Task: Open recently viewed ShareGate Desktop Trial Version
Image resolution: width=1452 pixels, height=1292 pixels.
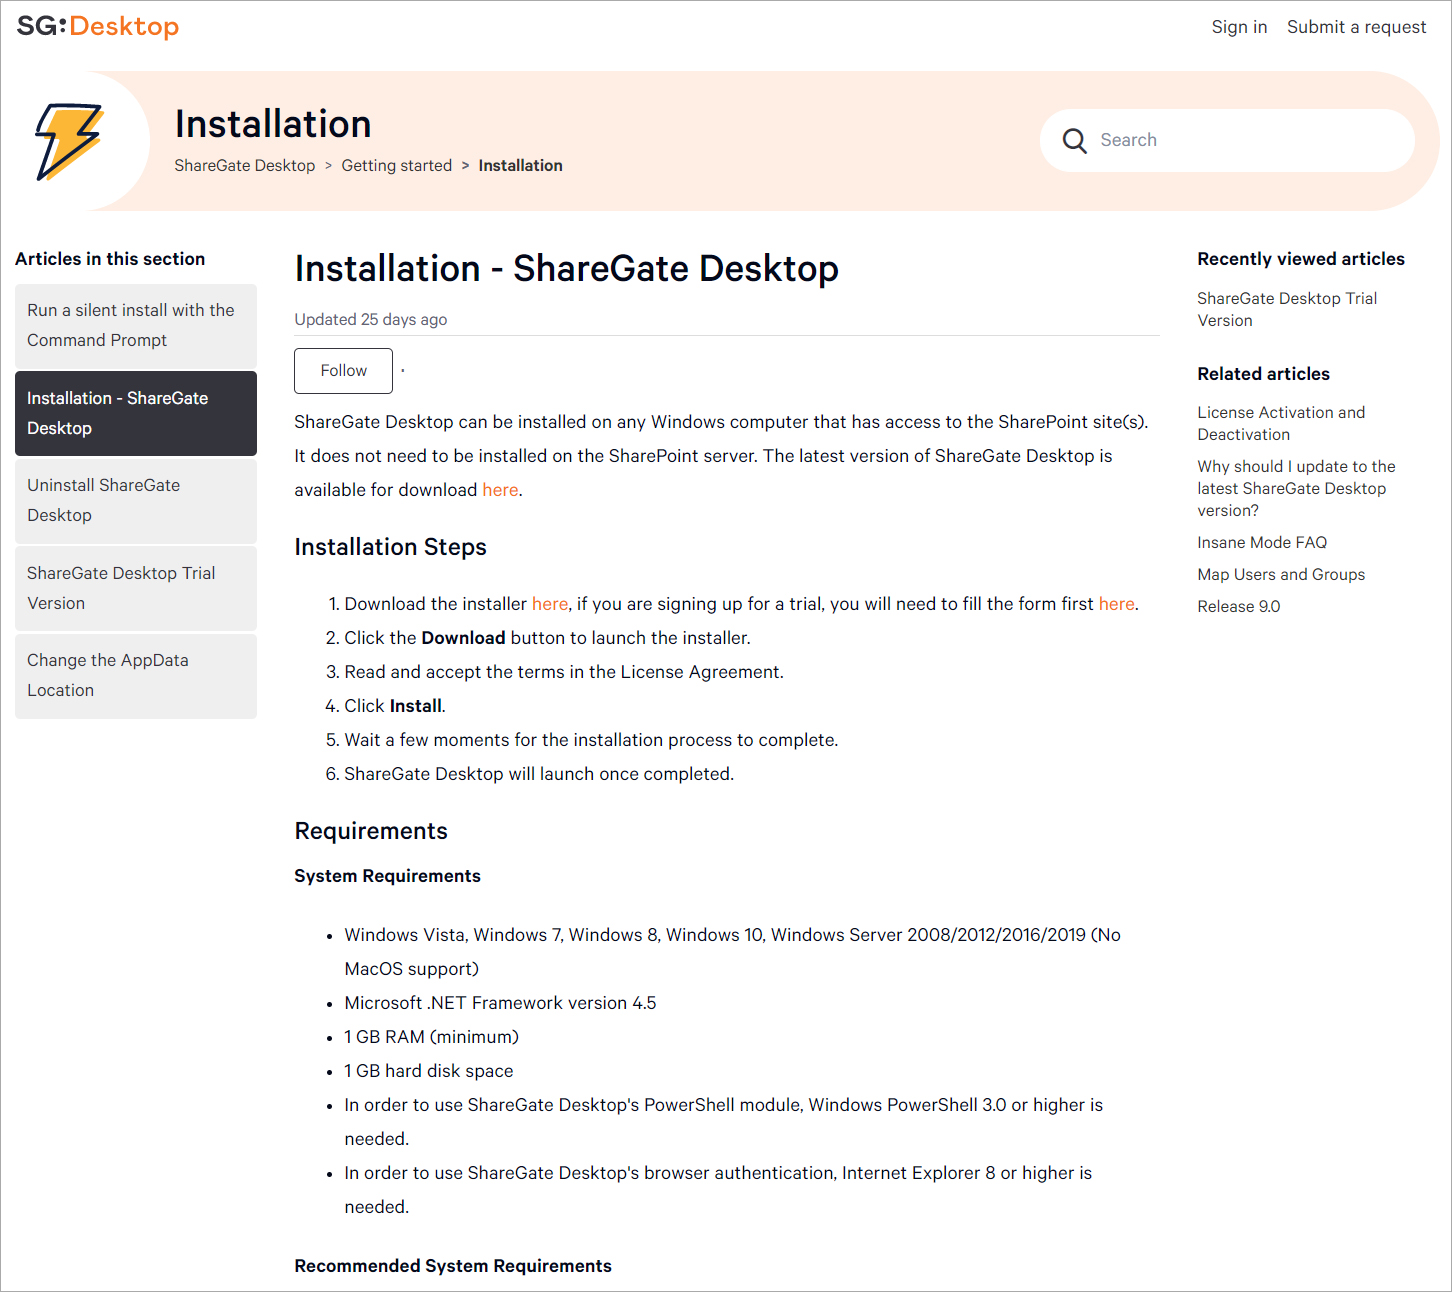Action: click(1287, 309)
